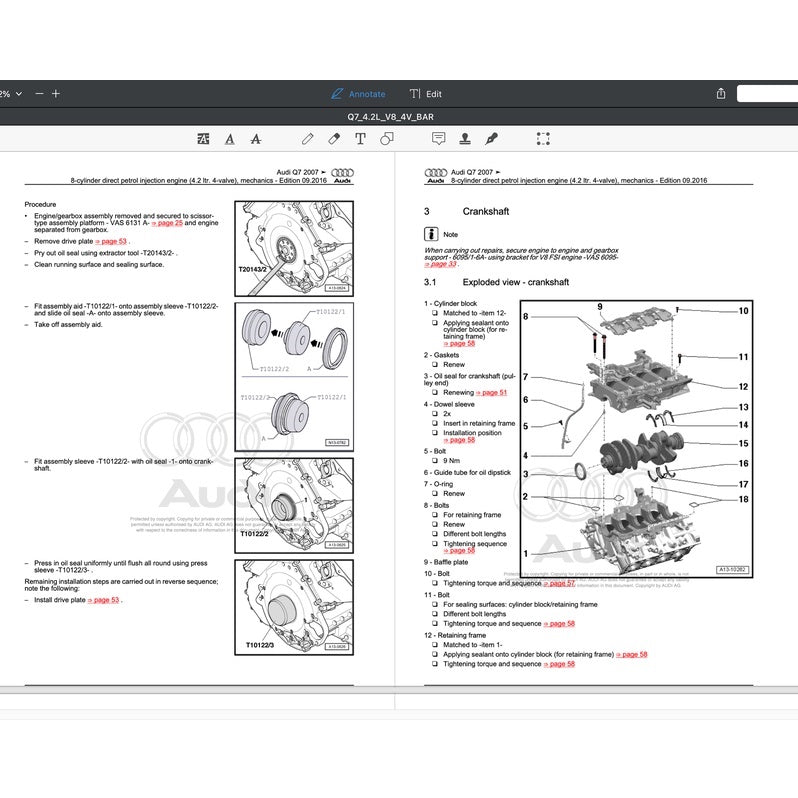This screenshot has height=798, width=798.
Task: Click the search field in the top bar
Action: point(767,93)
